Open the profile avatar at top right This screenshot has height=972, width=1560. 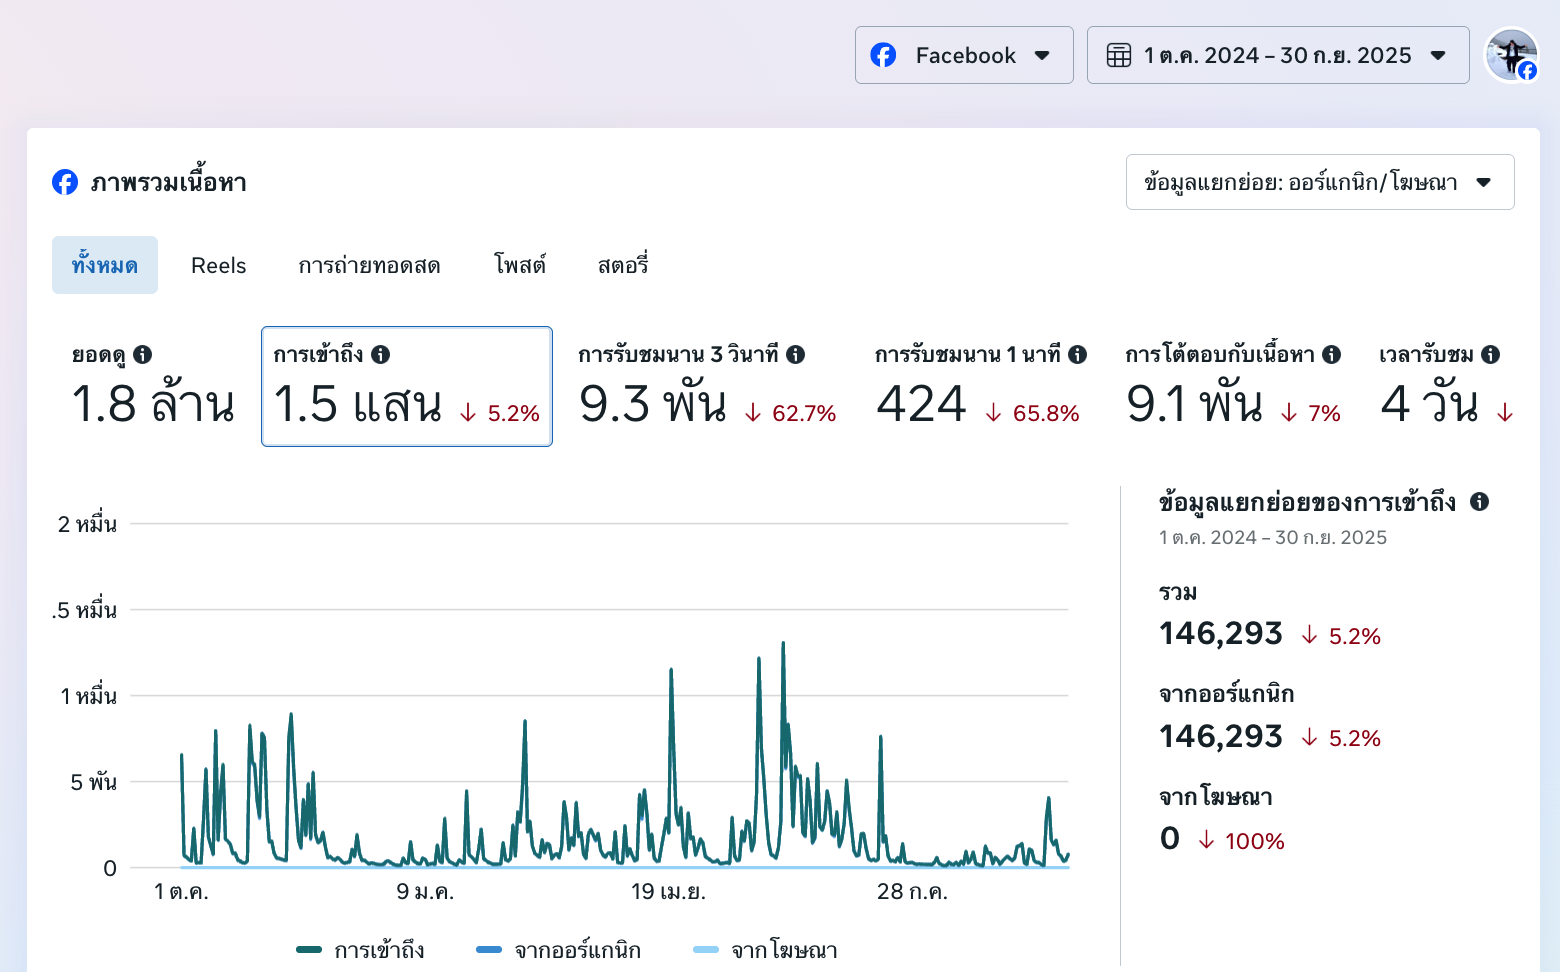coord(1511,55)
